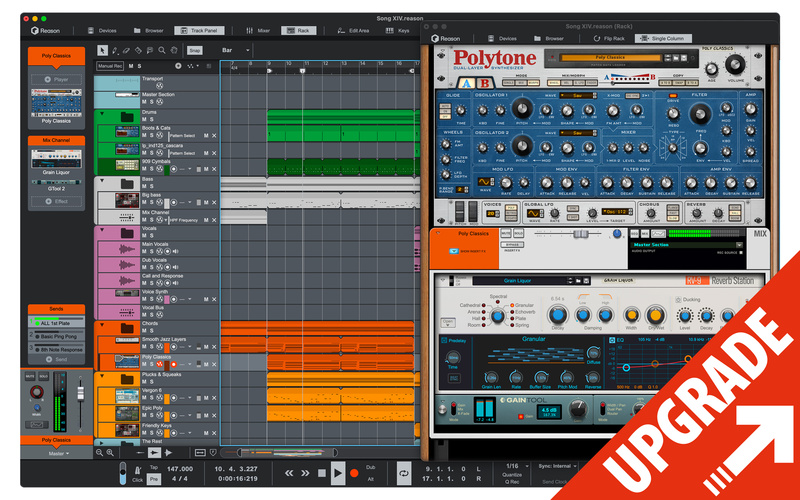Select Polytone layer A tab
Viewport: 800px width, 500px height.
point(466,83)
